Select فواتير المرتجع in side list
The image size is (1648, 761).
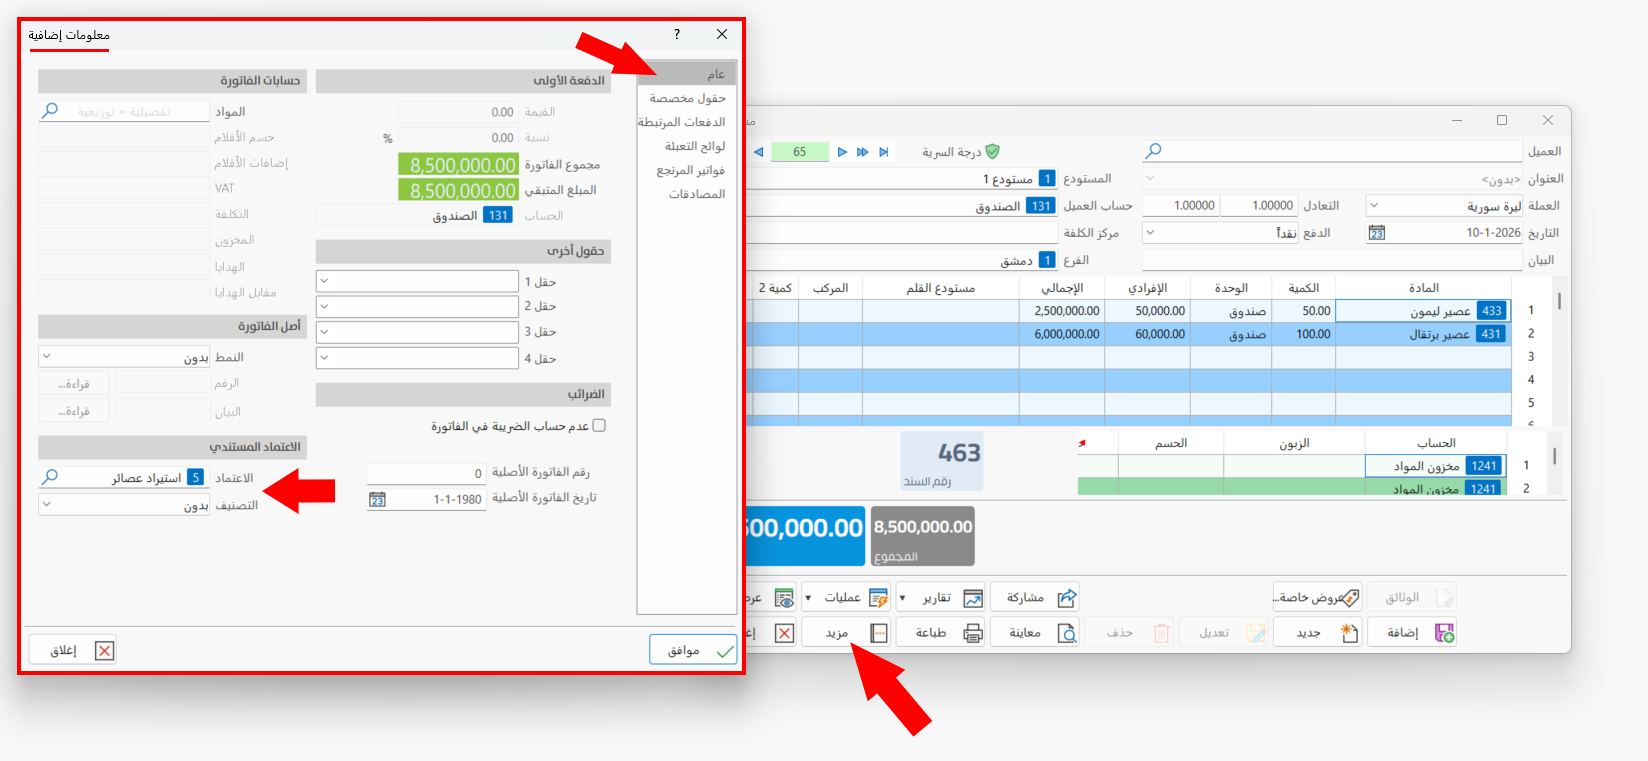coord(687,170)
